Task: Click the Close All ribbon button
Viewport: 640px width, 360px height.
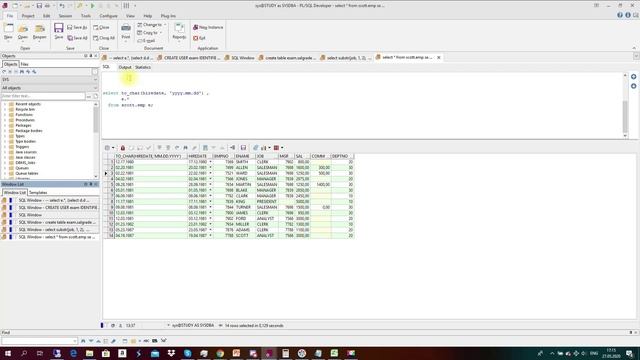Action: pos(104,38)
